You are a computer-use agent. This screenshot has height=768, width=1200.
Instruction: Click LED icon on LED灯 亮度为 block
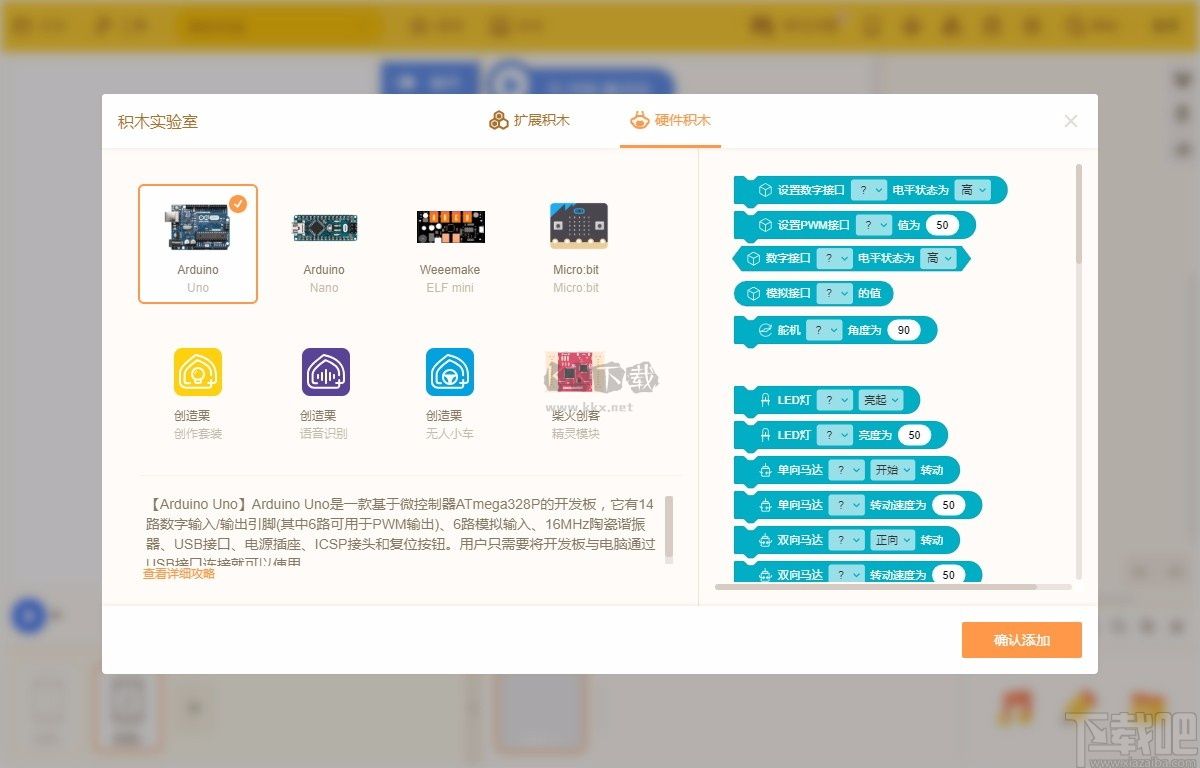[765, 435]
